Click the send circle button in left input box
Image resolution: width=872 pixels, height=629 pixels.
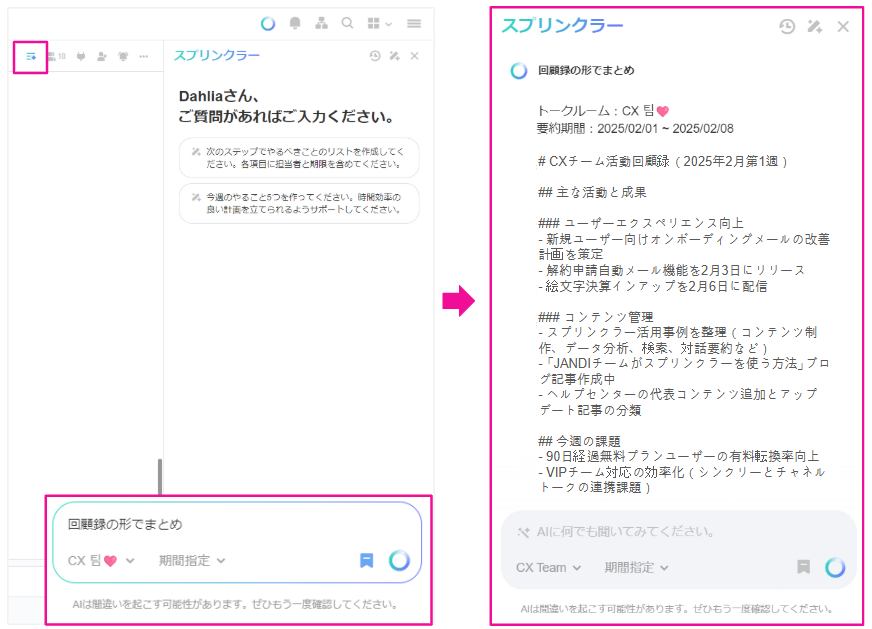[399, 561]
